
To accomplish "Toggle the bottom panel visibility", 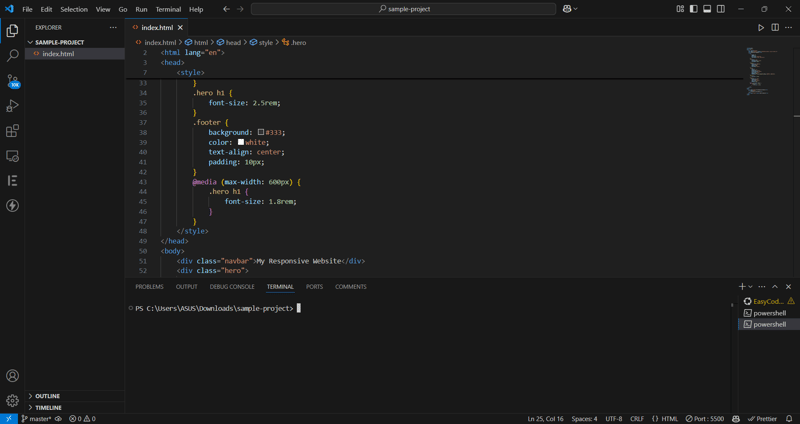I will click(707, 9).
